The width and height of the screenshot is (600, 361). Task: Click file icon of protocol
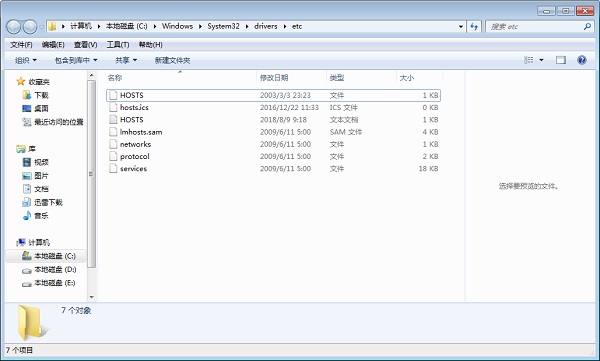[113, 156]
